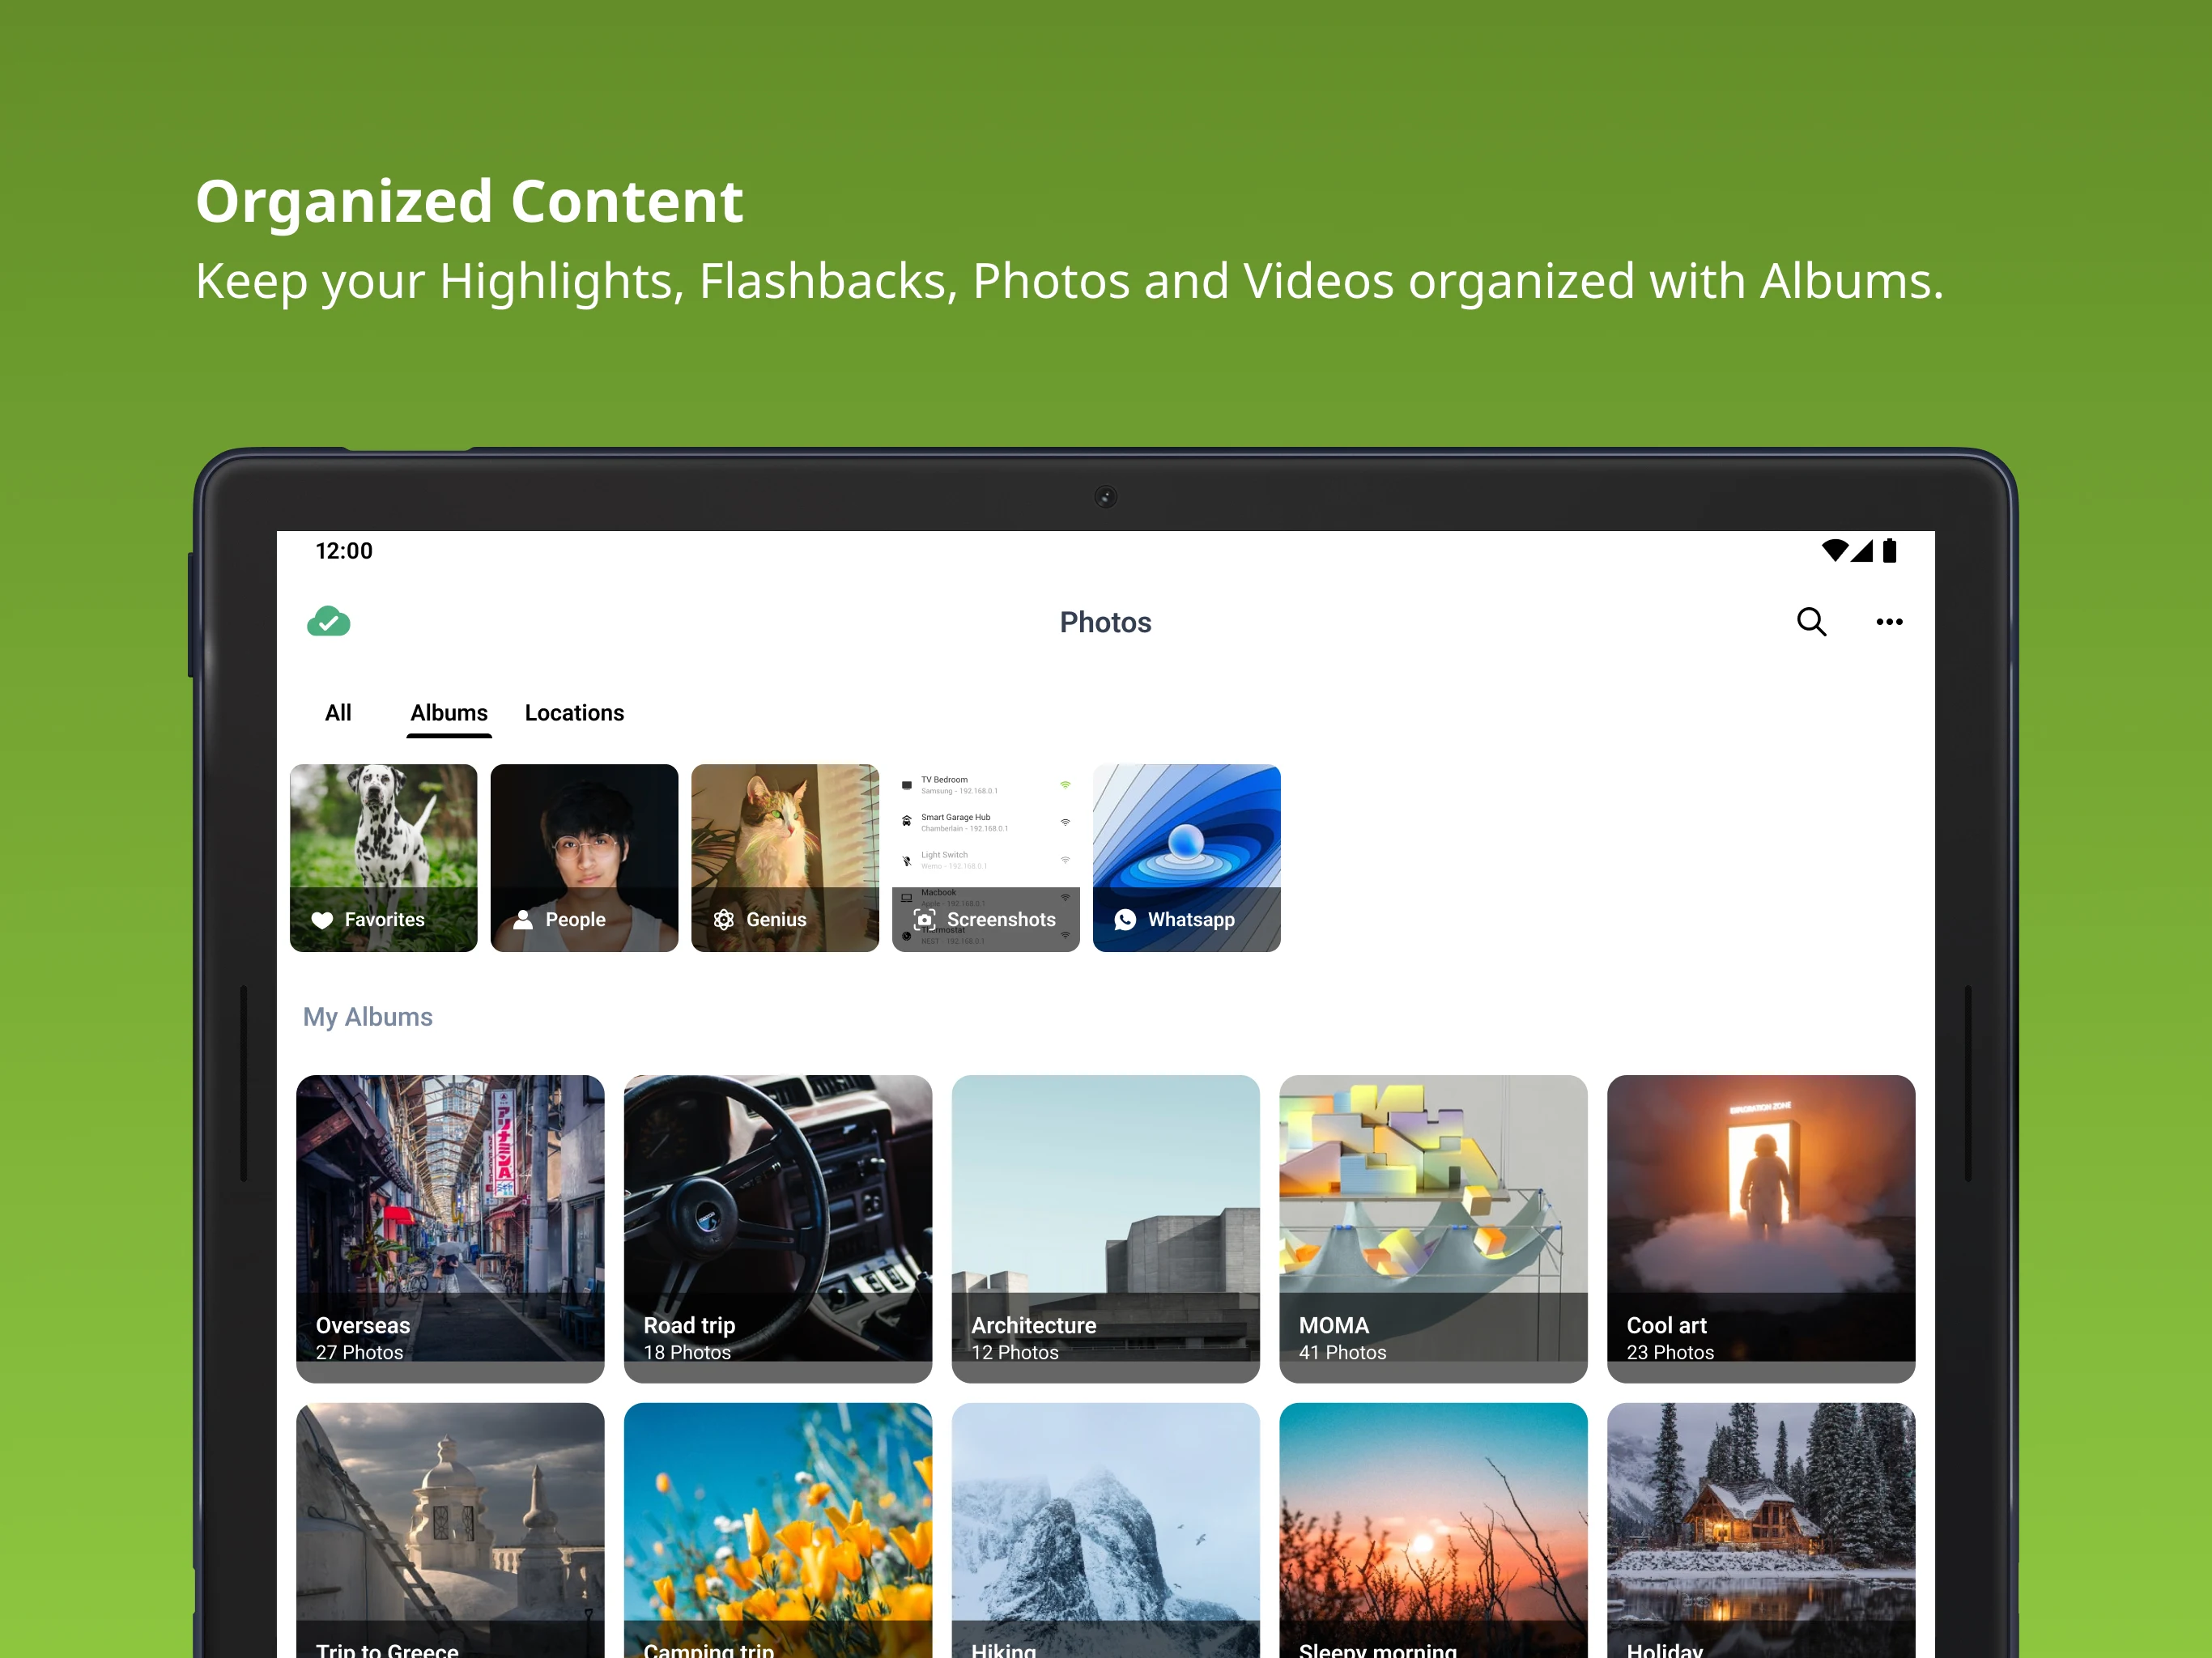Click the 23 Photos count label
This screenshot has height=1658, width=2212.
1670,1352
